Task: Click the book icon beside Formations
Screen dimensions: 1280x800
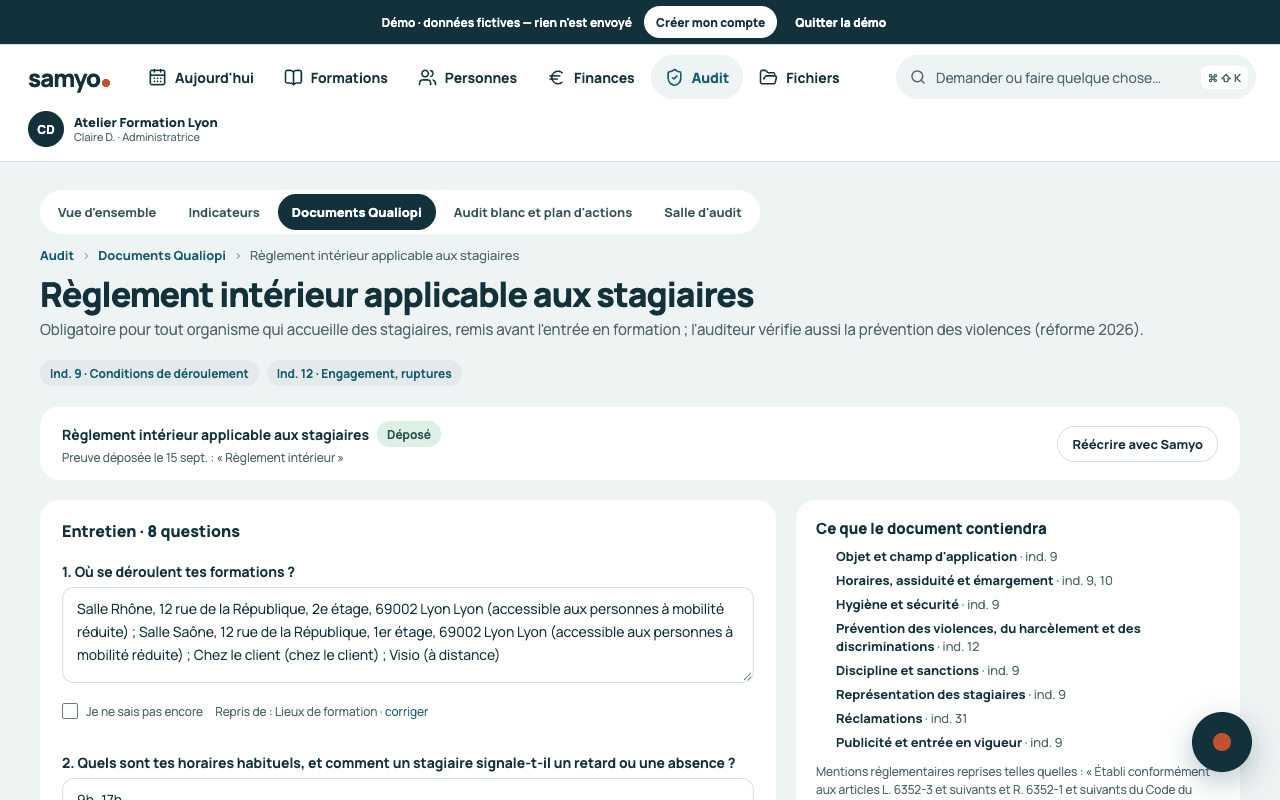Action: pos(293,77)
